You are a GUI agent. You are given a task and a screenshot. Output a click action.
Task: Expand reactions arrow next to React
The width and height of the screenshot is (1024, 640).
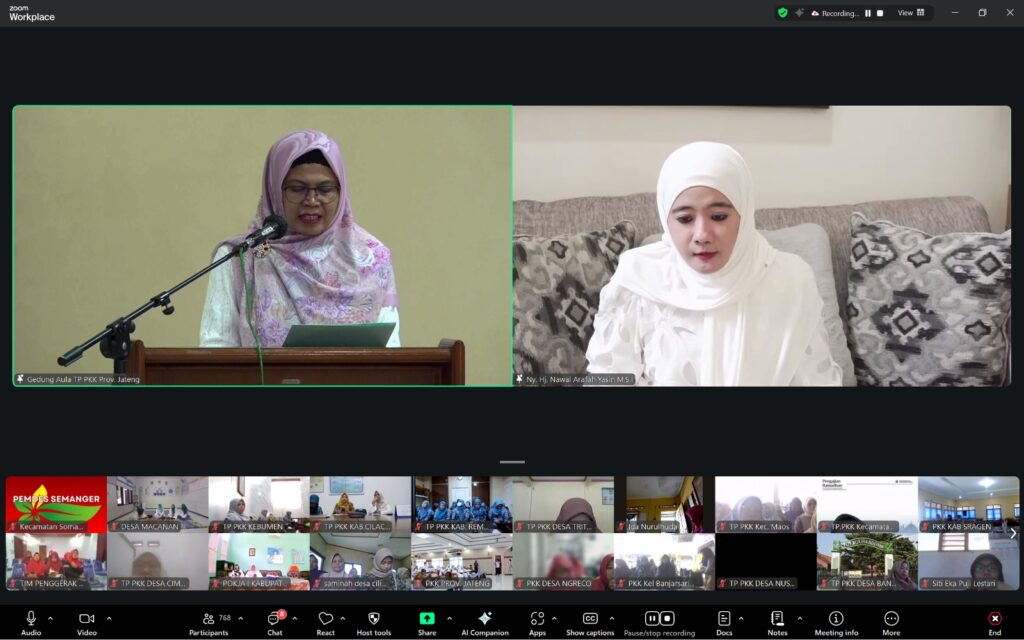coord(343,618)
